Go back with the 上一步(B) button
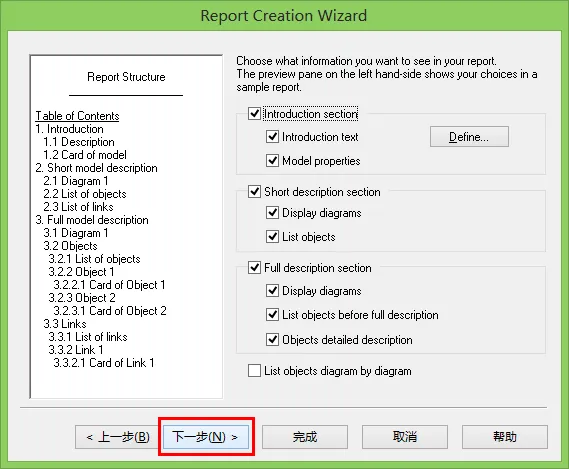Image resolution: width=569 pixels, height=469 pixels. coord(118,437)
